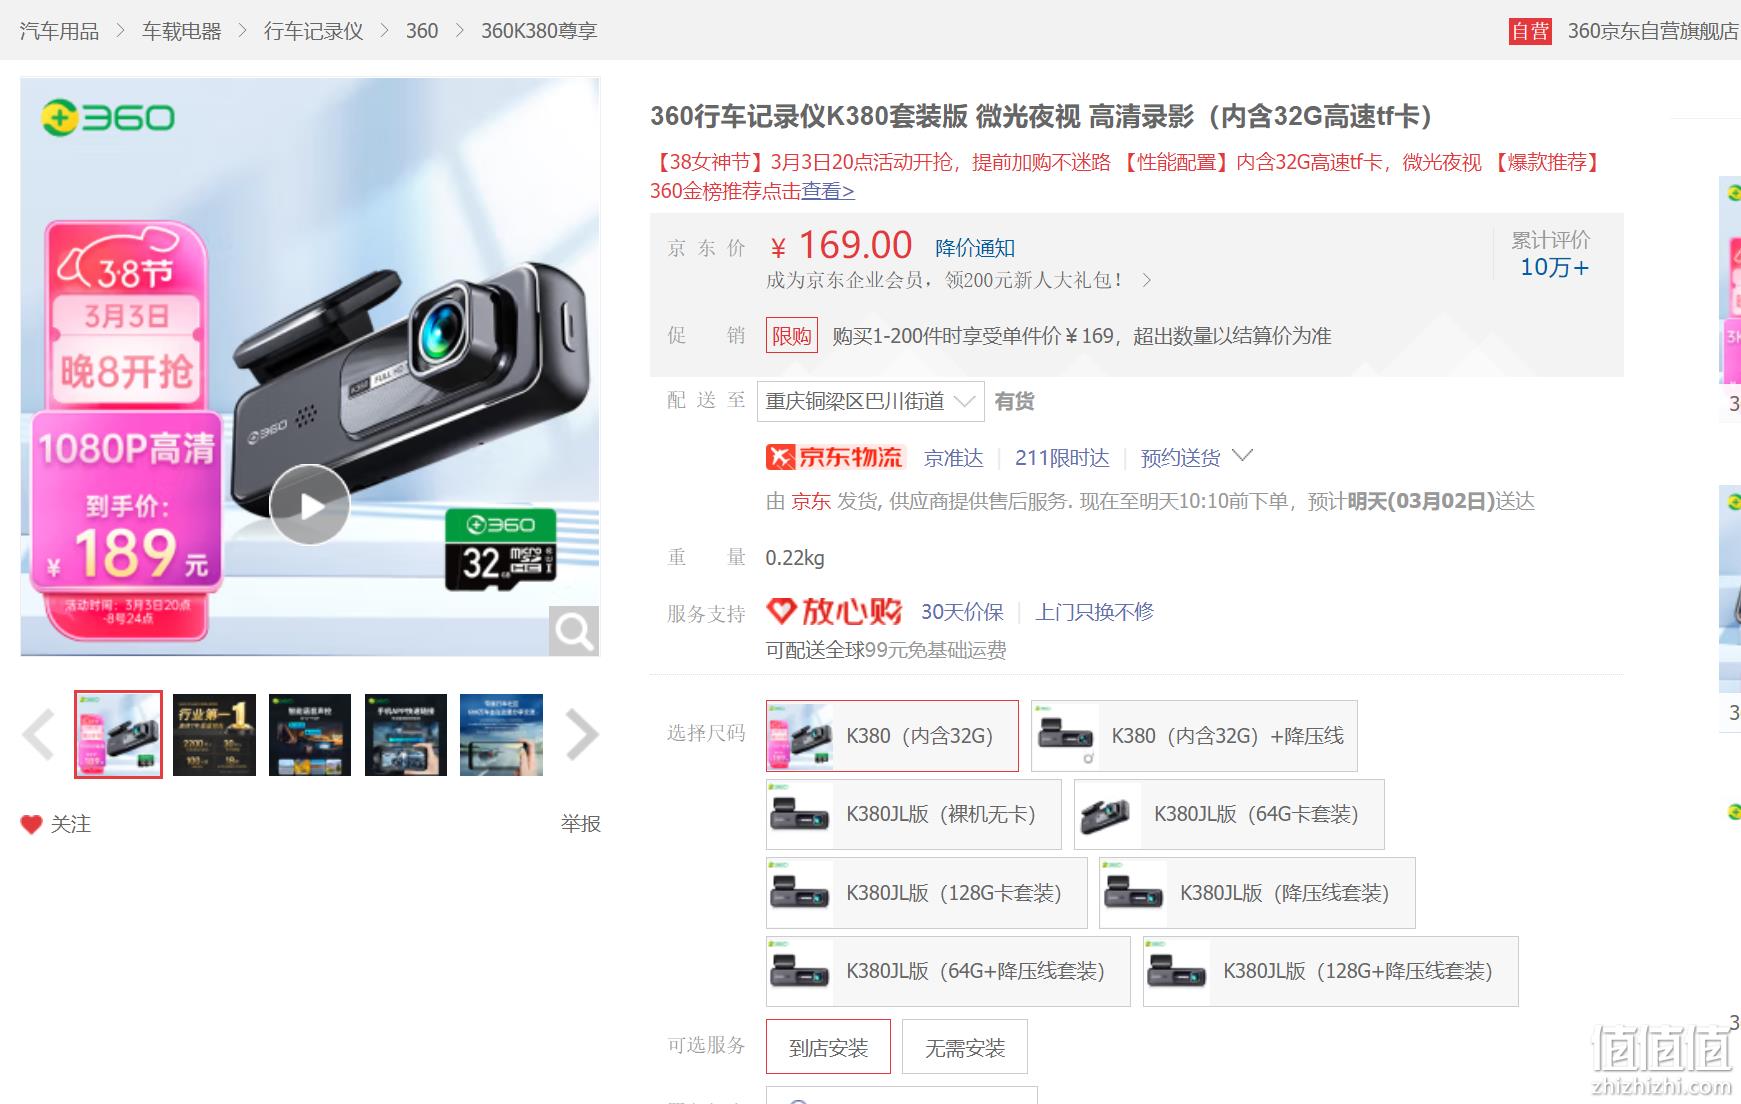Open delivery address dropdown 重庆铜梁区巴川街道
This screenshot has height=1104, width=1741.
click(870, 401)
